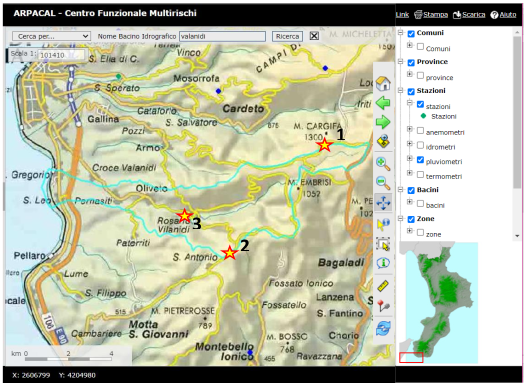Select the red pin marker tool
525x387 pixels.
click(383, 306)
